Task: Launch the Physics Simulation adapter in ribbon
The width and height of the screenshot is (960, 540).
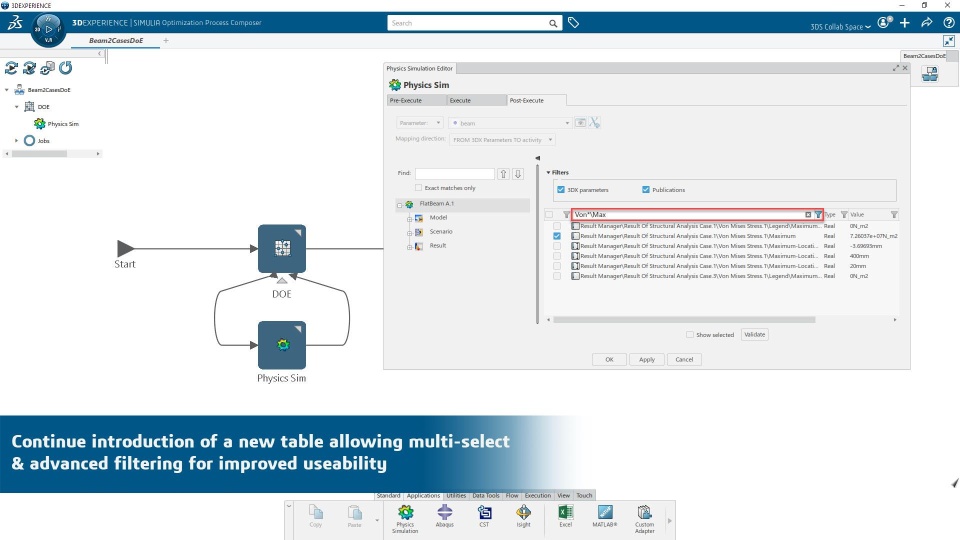Action: pos(405,519)
